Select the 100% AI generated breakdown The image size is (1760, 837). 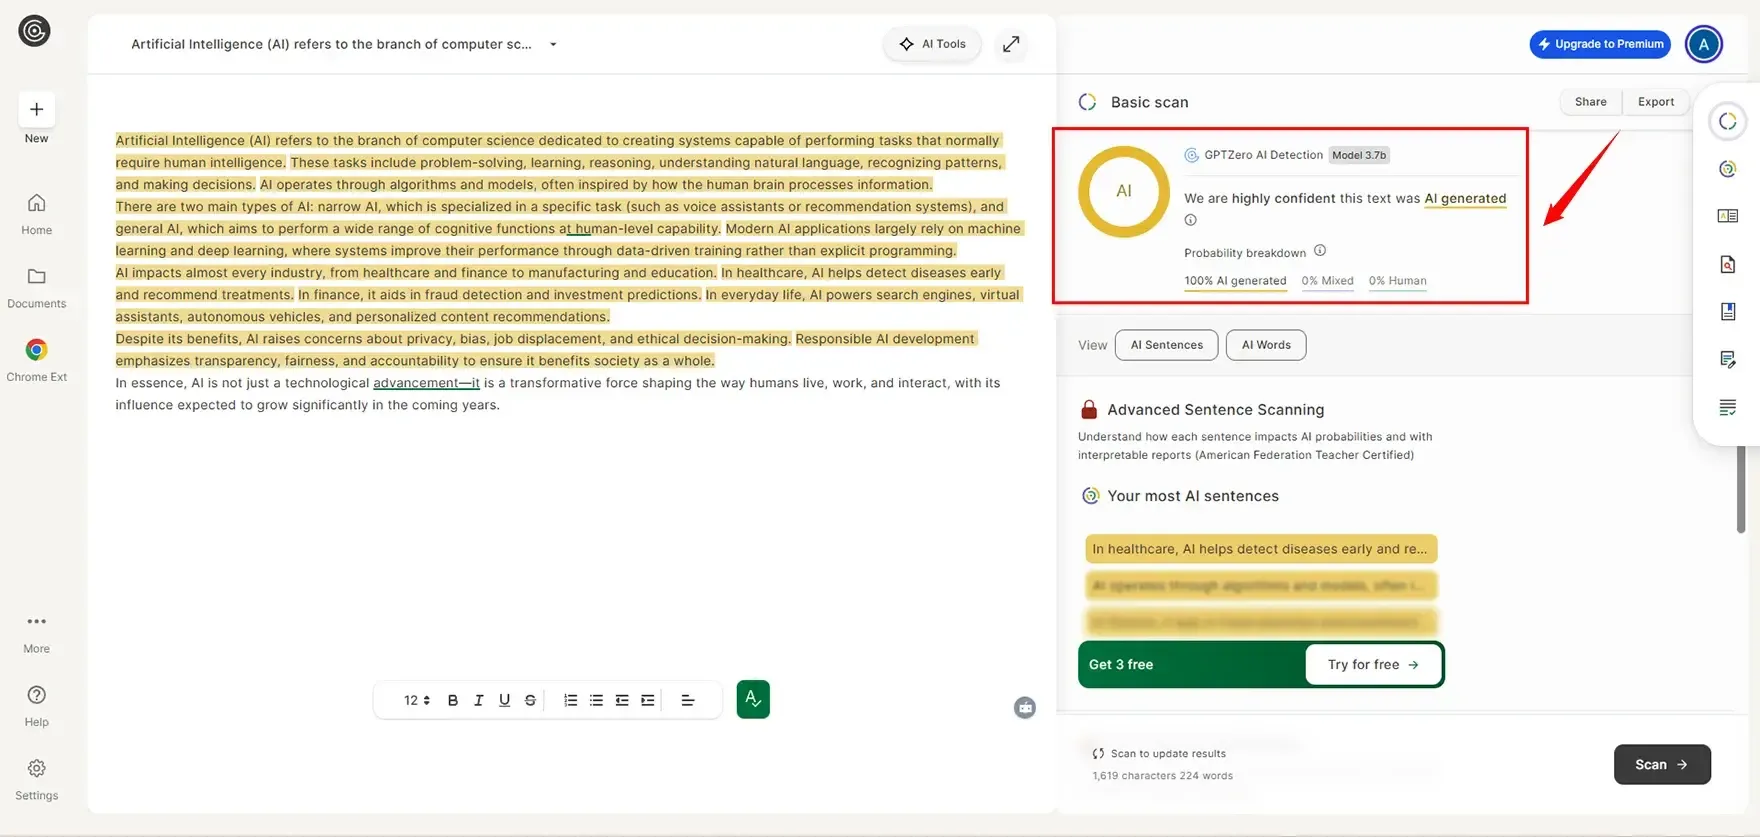[x=1235, y=281]
